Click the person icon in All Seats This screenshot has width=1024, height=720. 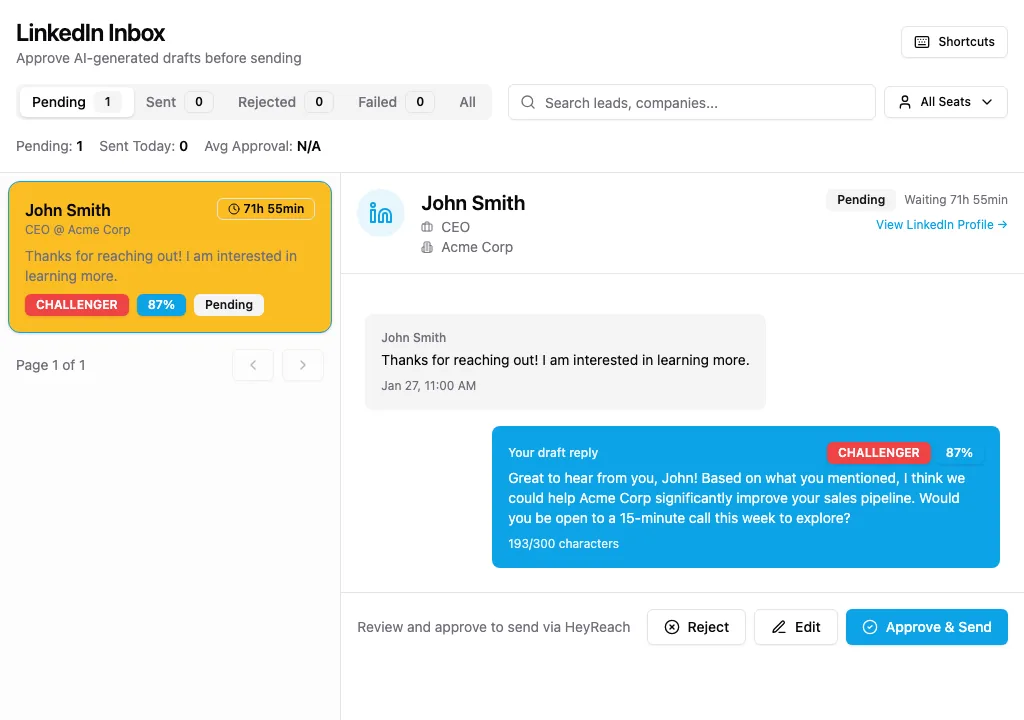(904, 102)
